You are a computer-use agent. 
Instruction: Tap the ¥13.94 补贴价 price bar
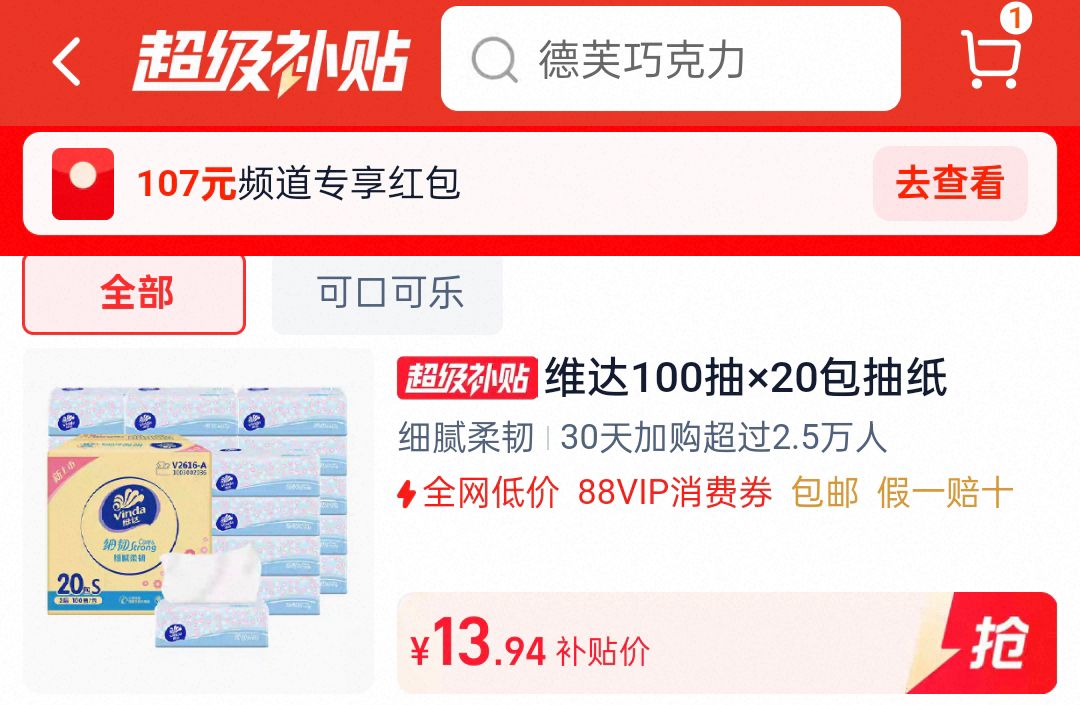tap(727, 643)
